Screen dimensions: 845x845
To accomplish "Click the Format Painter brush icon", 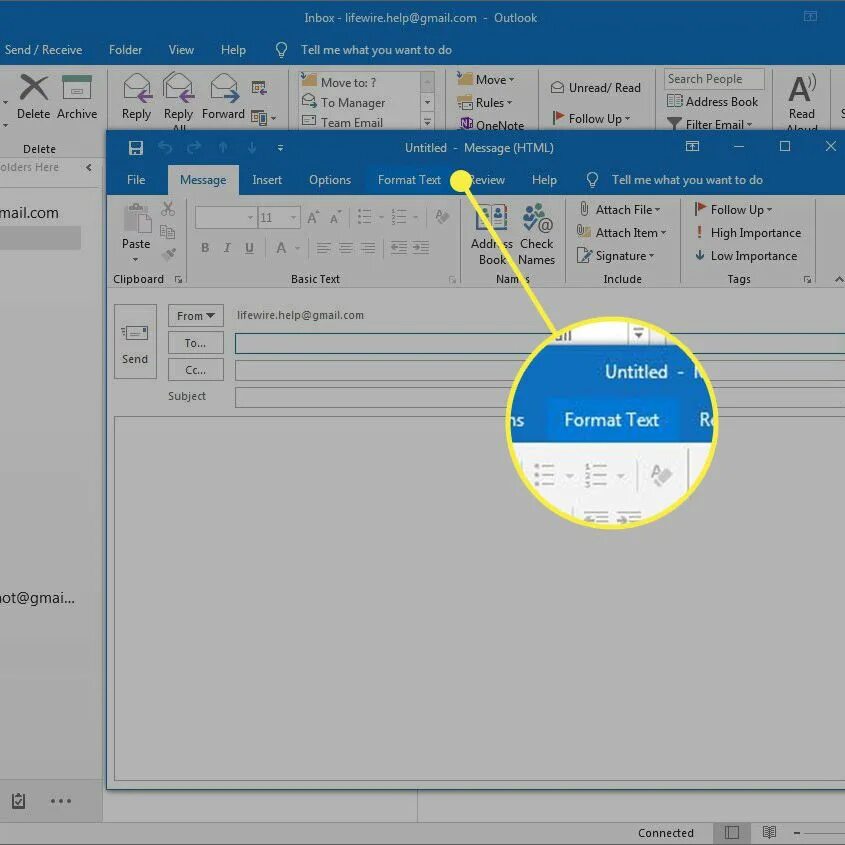I will coord(169,254).
